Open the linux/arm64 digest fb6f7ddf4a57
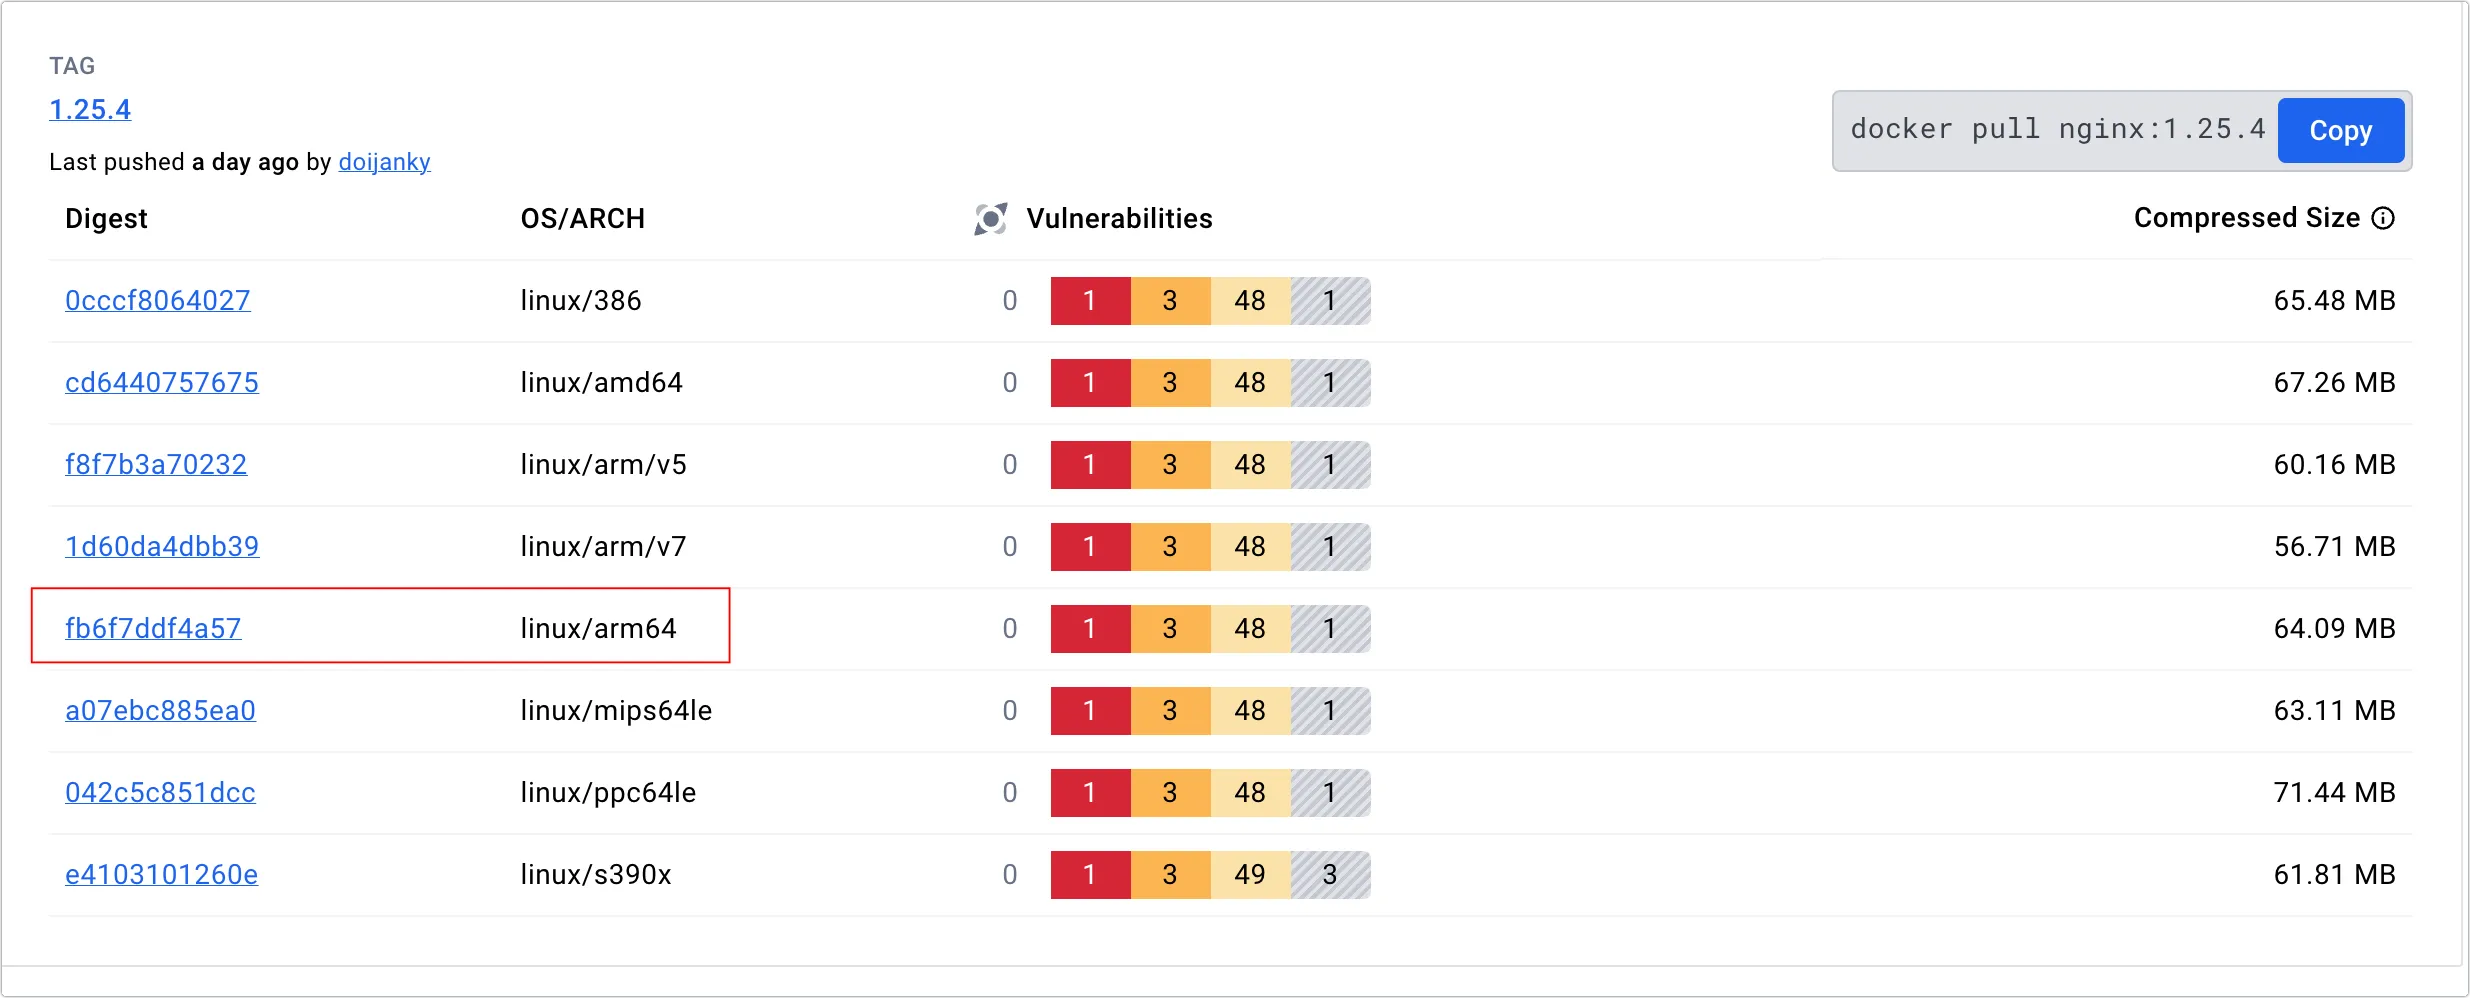Viewport: 2470px width, 998px height. (x=153, y=629)
